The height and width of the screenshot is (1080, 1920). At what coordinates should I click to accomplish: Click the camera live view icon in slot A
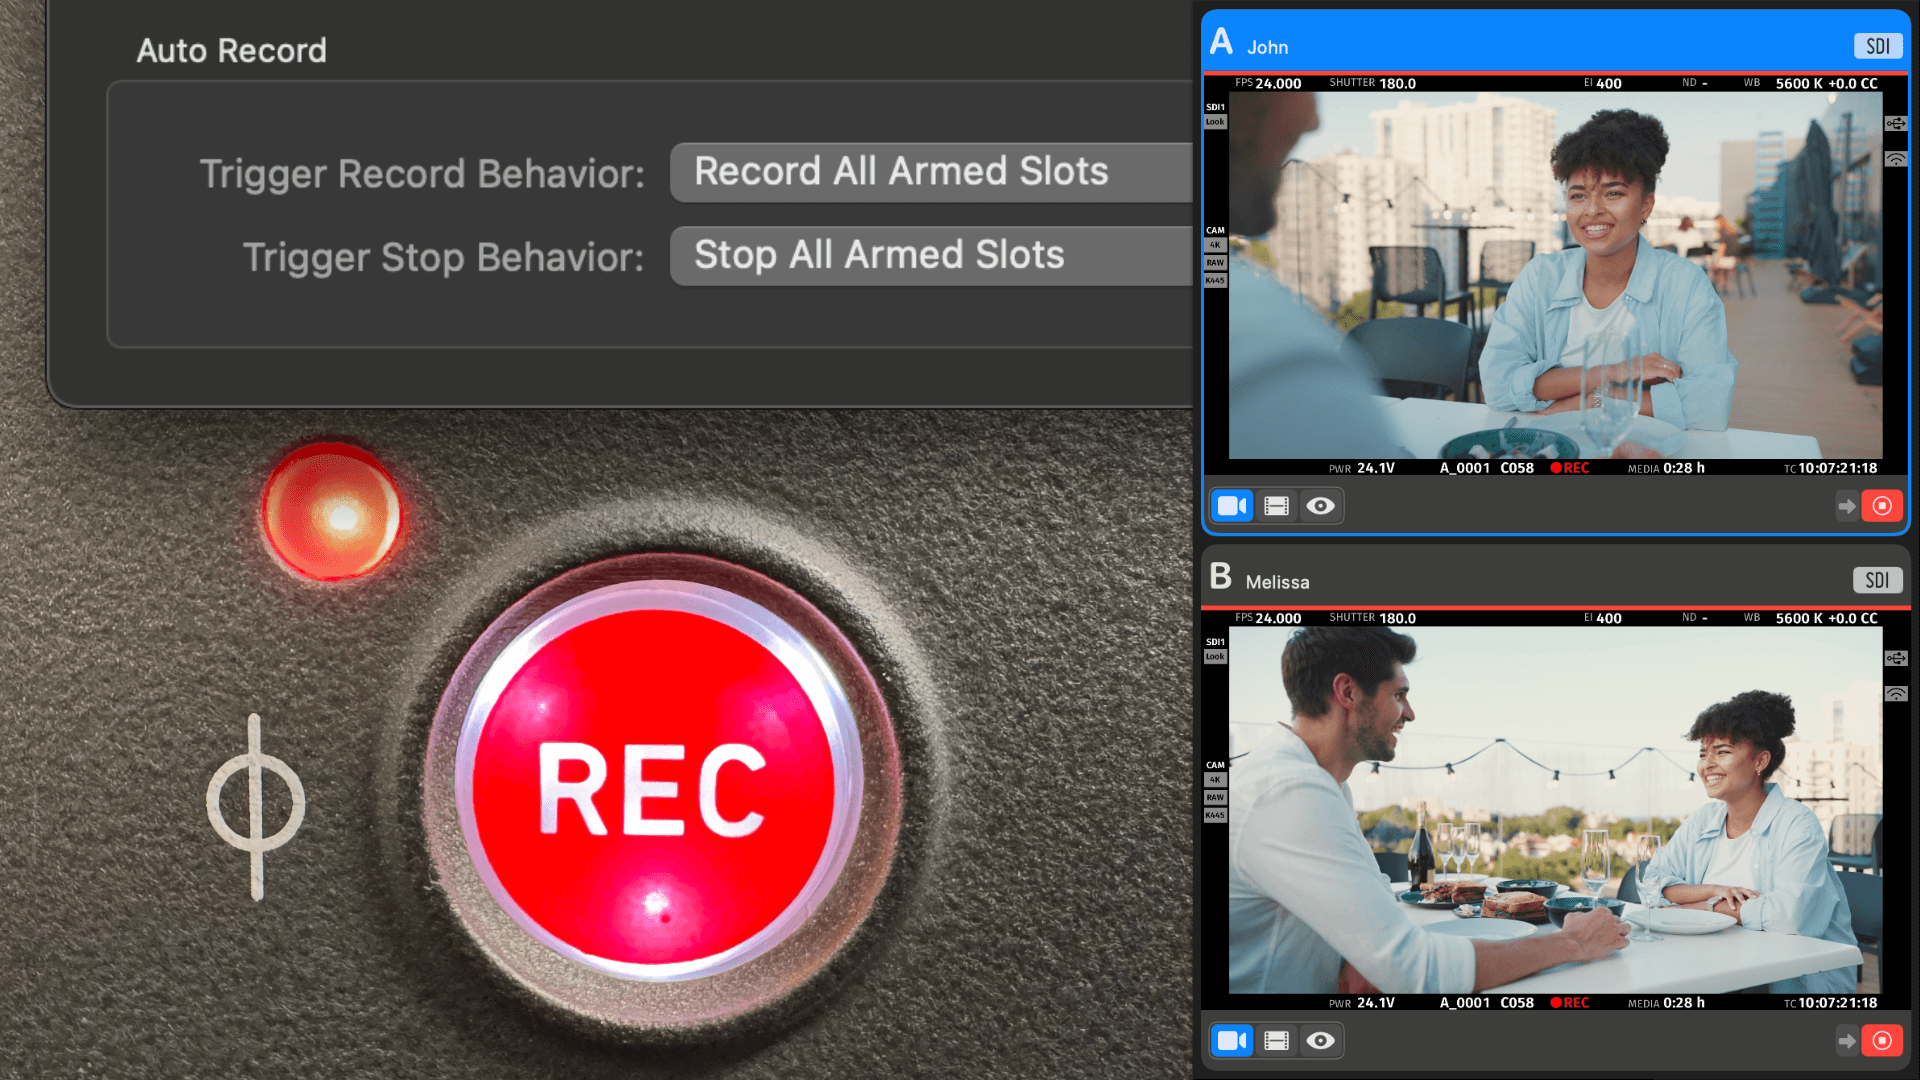pos(1232,506)
